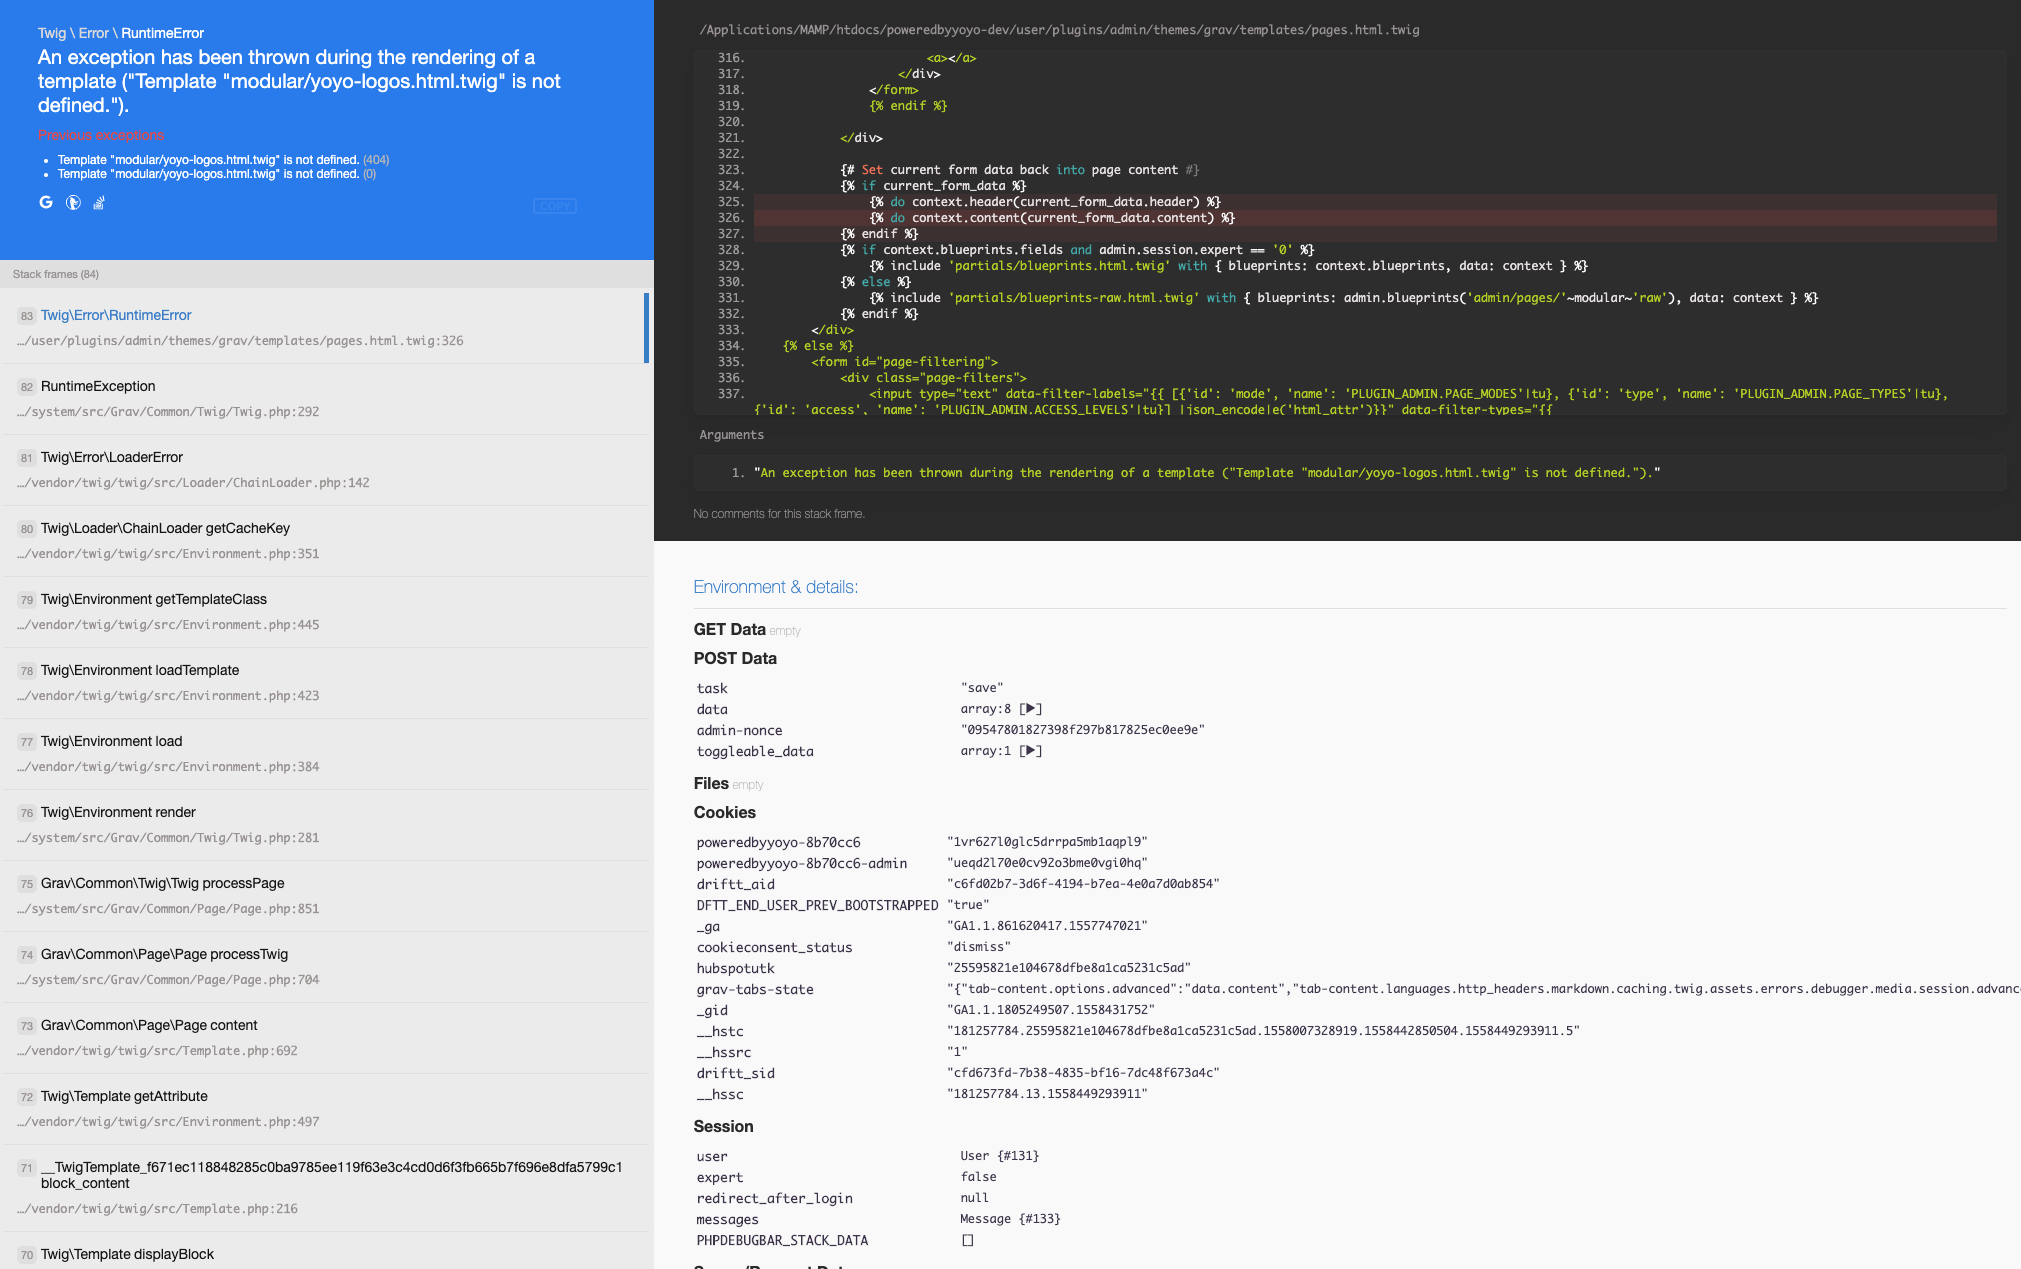Click session 'expert' value false
Image resolution: width=2021 pixels, height=1269 pixels.
[978, 1177]
